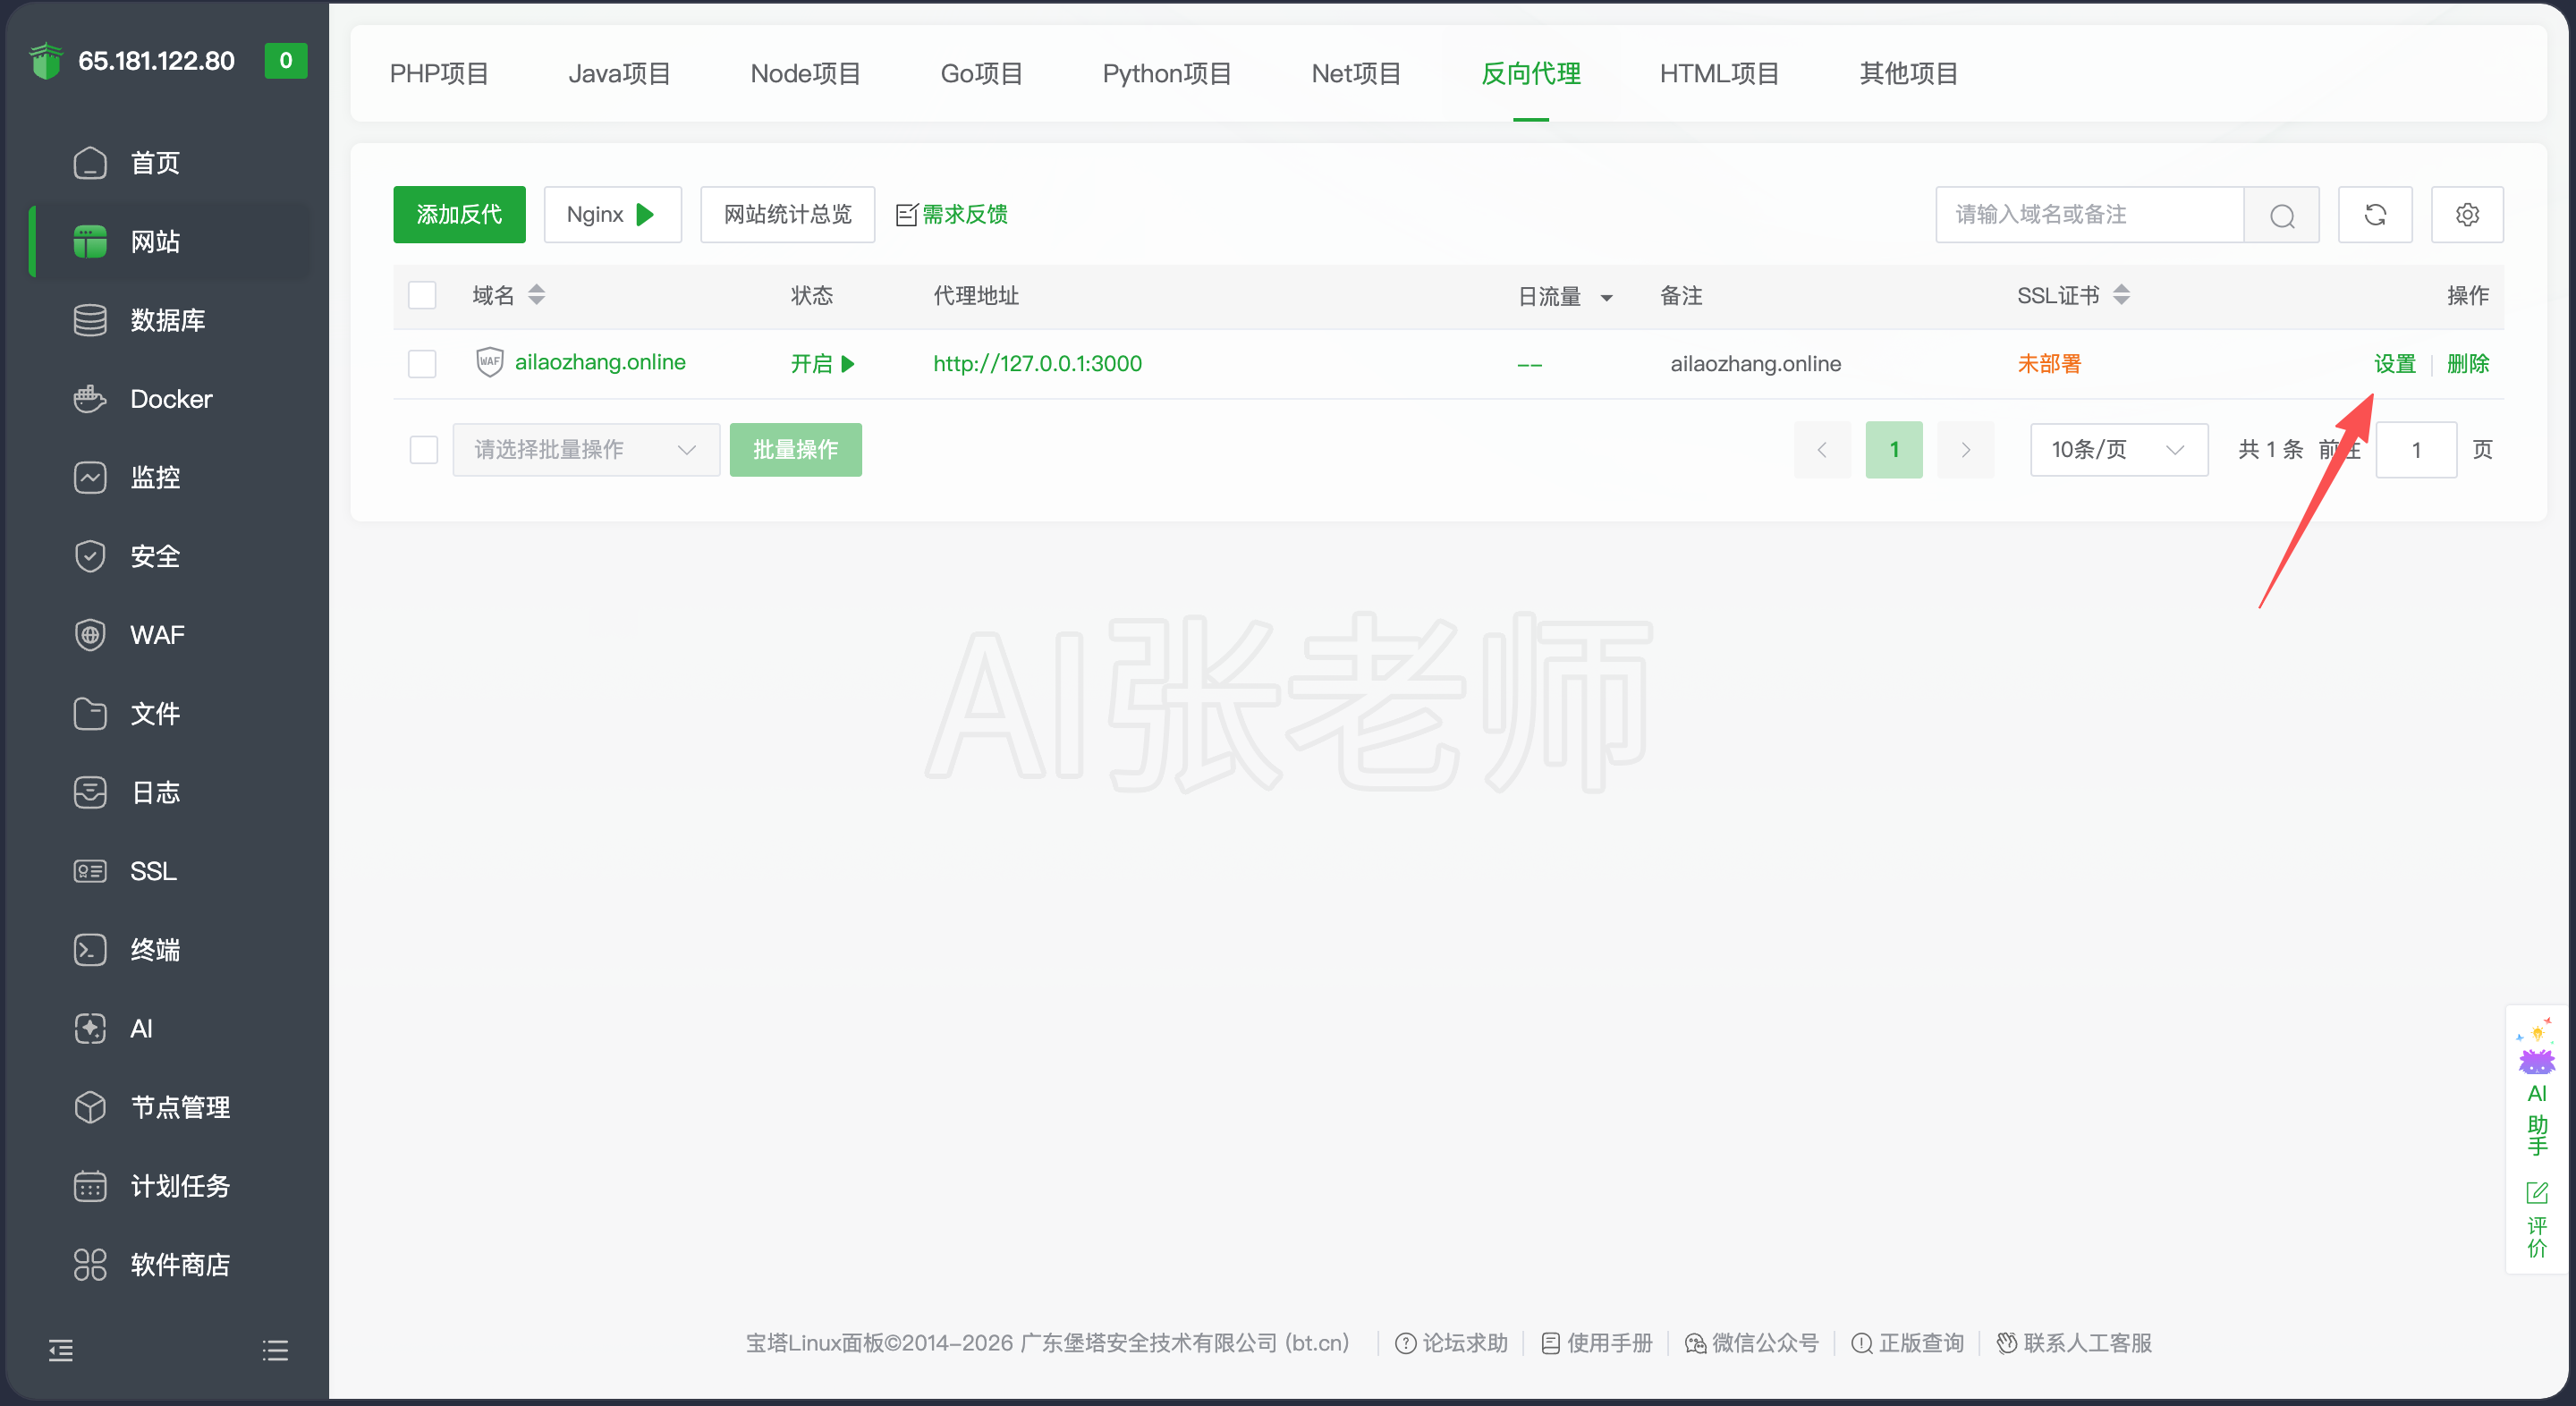This screenshot has width=2576, height=1406.
Task: Switch to the Net项目 tab
Action: [1356, 74]
